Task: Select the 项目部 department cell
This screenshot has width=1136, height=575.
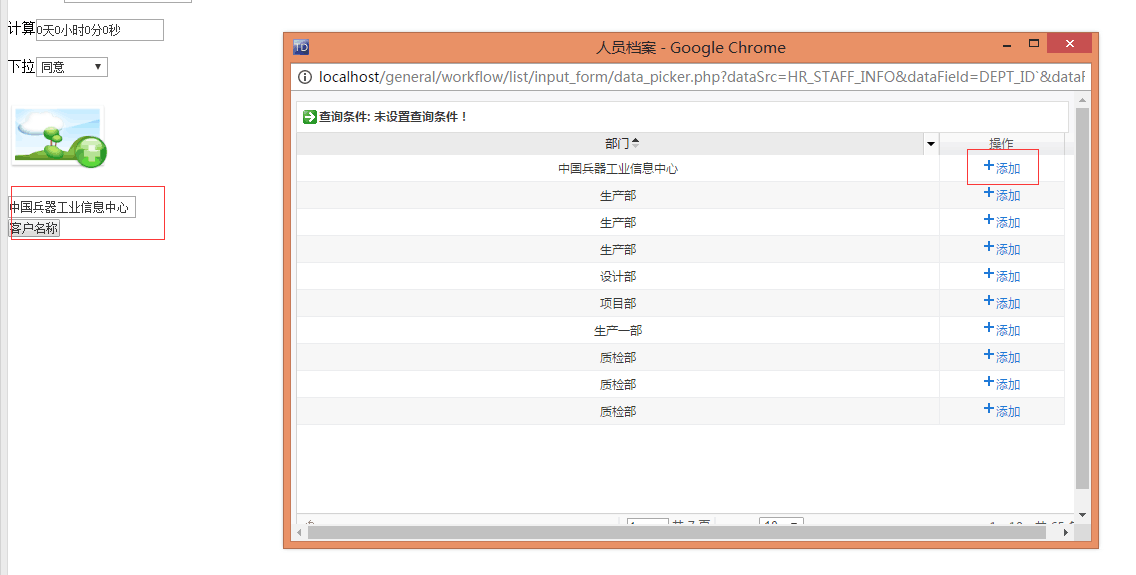Action: click(x=618, y=303)
